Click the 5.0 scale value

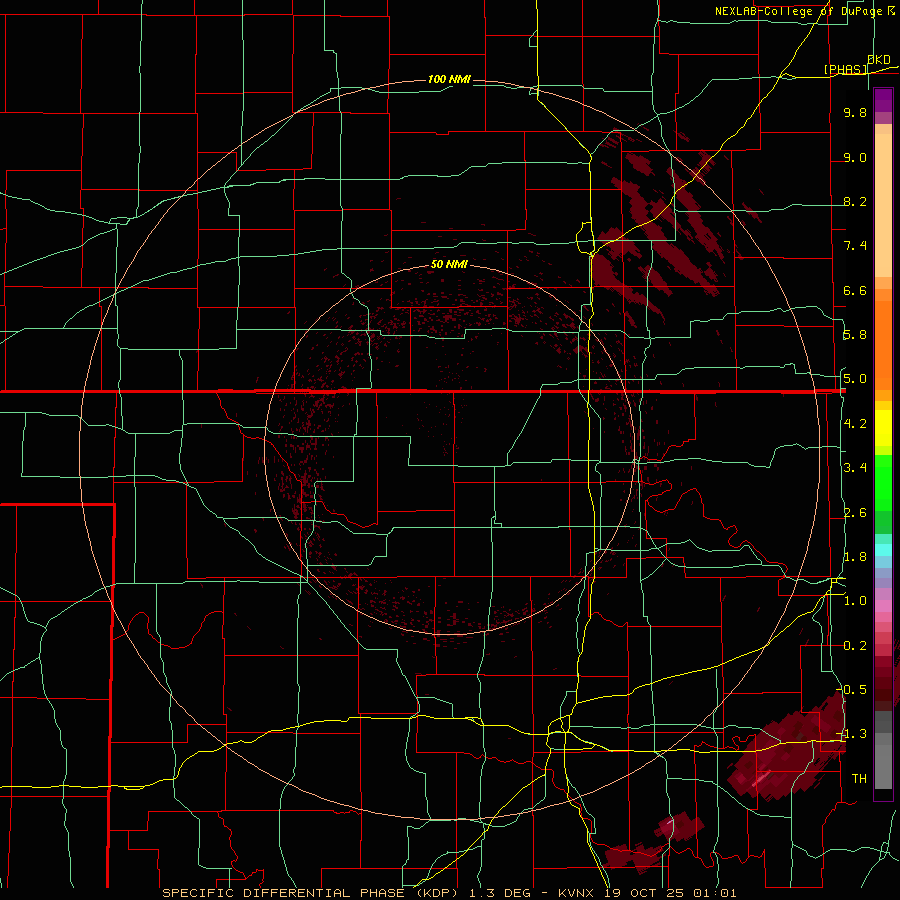pyautogui.click(x=855, y=379)
